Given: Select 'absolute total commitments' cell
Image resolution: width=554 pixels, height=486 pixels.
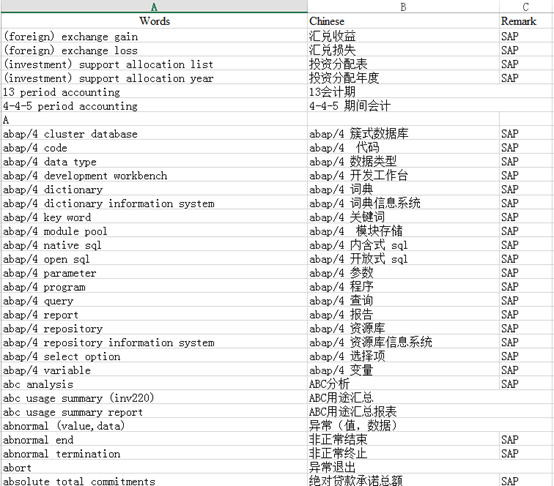Looking at the screenshot, I should pyautogui.click(x=154, y=480).
